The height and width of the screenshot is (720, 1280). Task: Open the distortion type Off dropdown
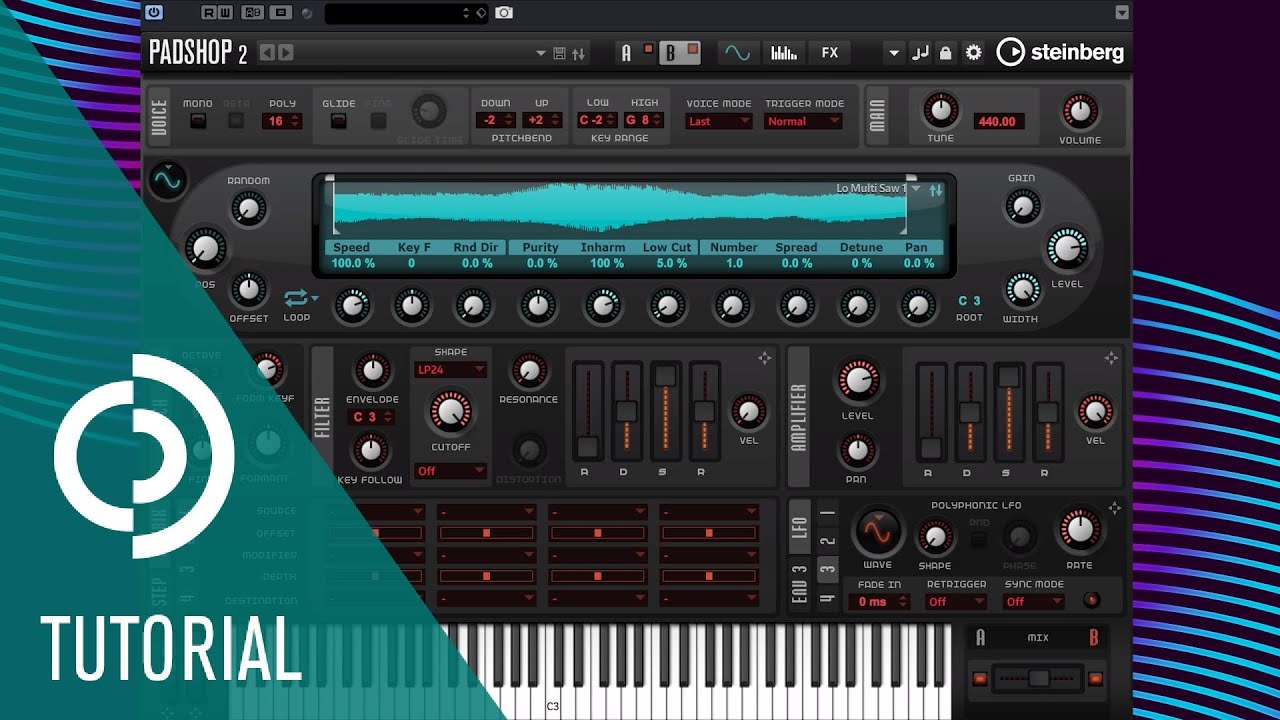[450, 471]
